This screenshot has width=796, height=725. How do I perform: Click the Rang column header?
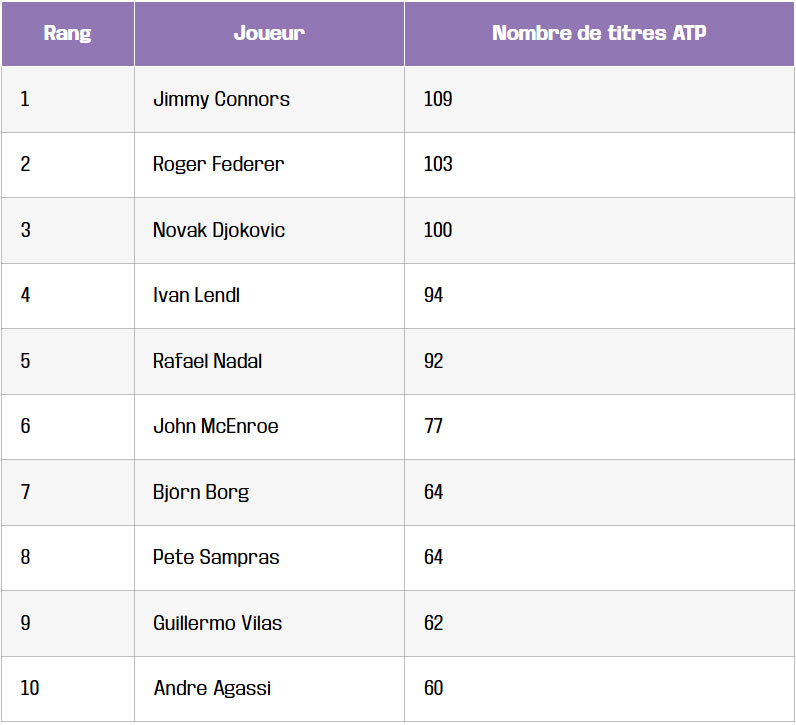[68, 33]
